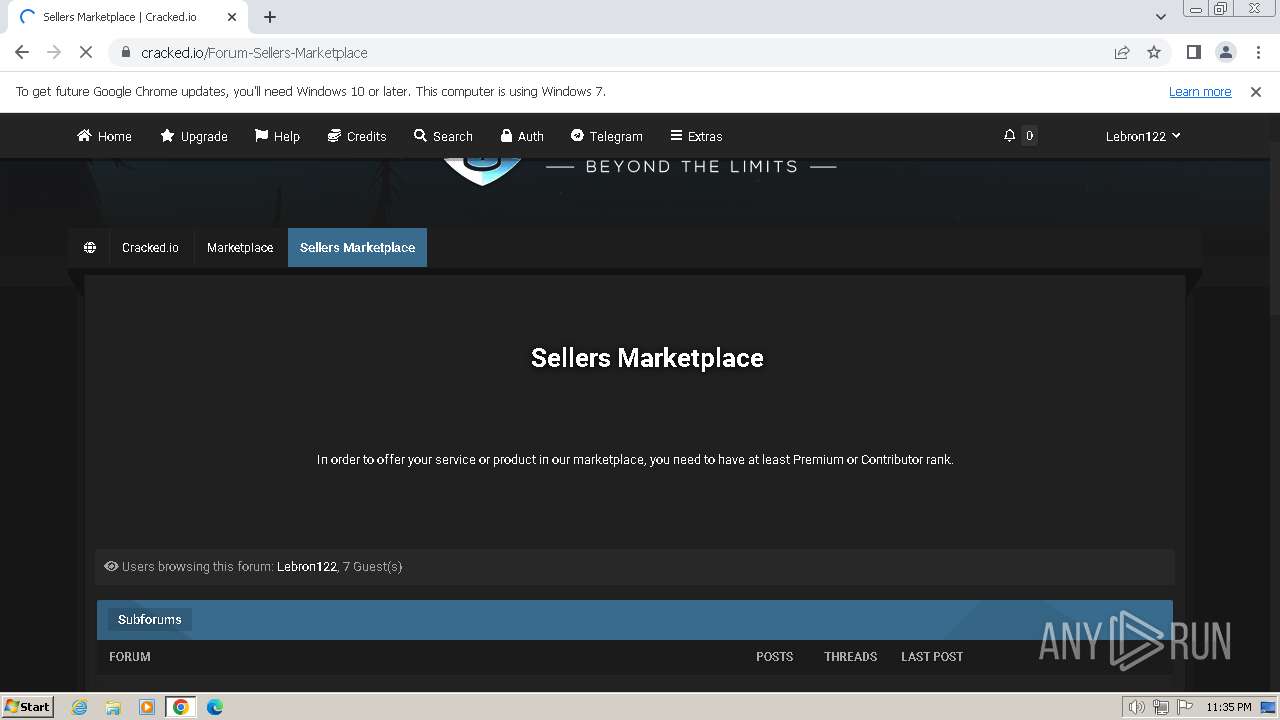Go to Marketplace breadcrumb
This screenshot has width=1280, height=720.
(x=240, y=247)
